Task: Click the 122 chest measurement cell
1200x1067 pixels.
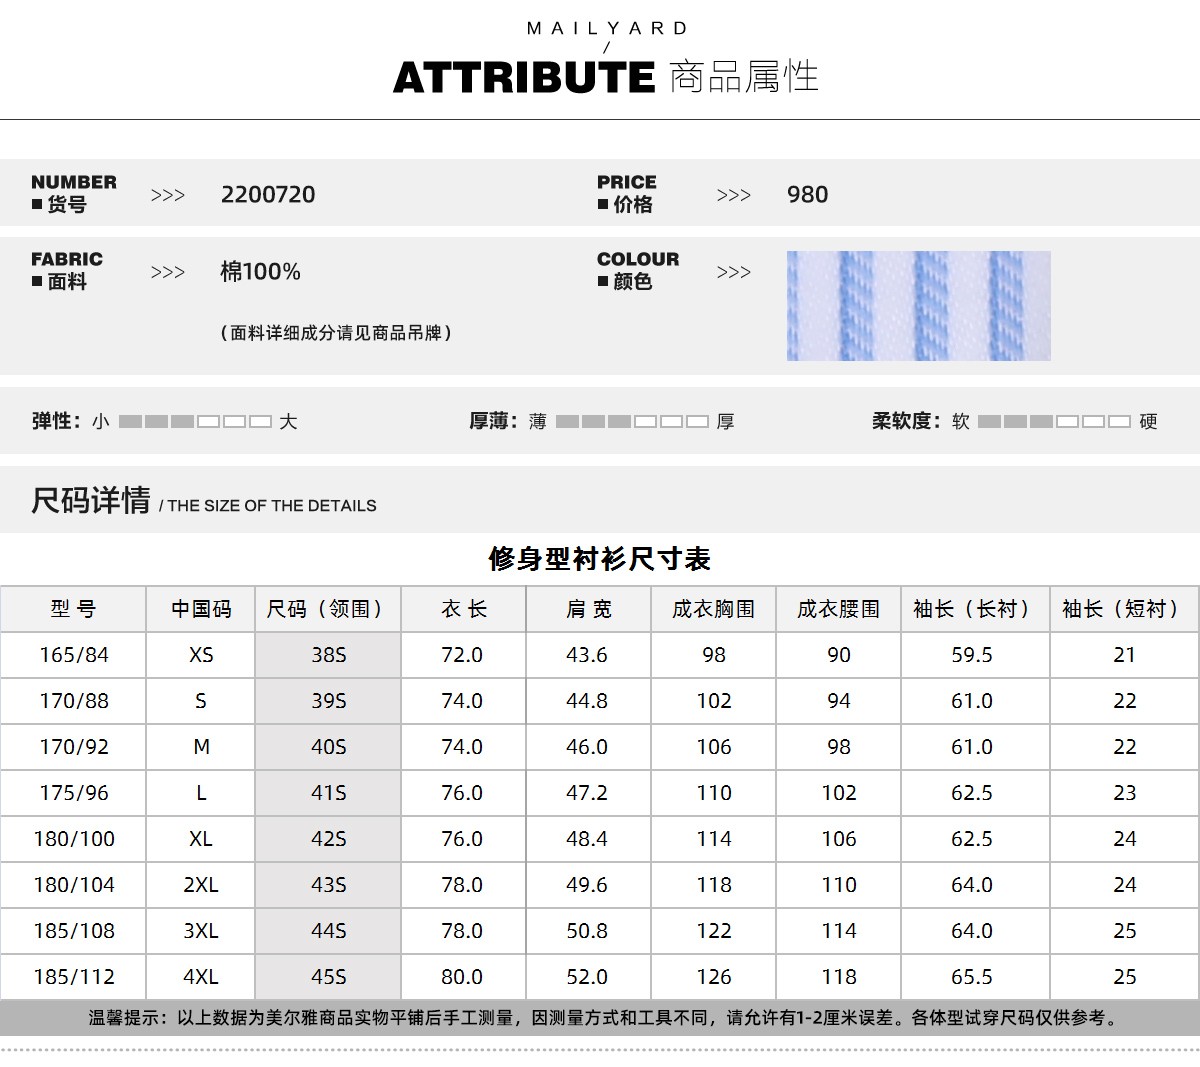Action: 713,931
